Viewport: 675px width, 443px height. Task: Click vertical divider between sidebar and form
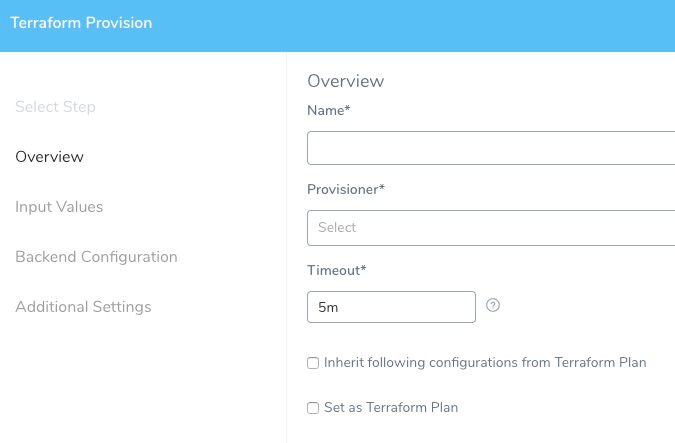click(286, 248)
